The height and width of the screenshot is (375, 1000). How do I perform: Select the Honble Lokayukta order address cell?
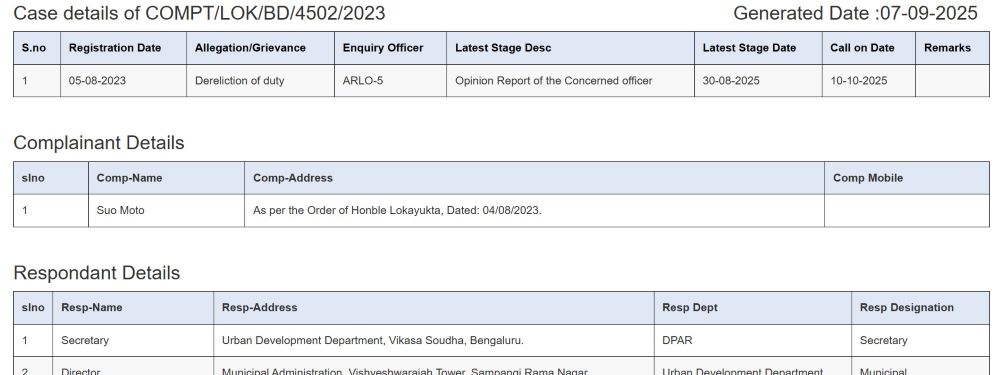point(534,210)
